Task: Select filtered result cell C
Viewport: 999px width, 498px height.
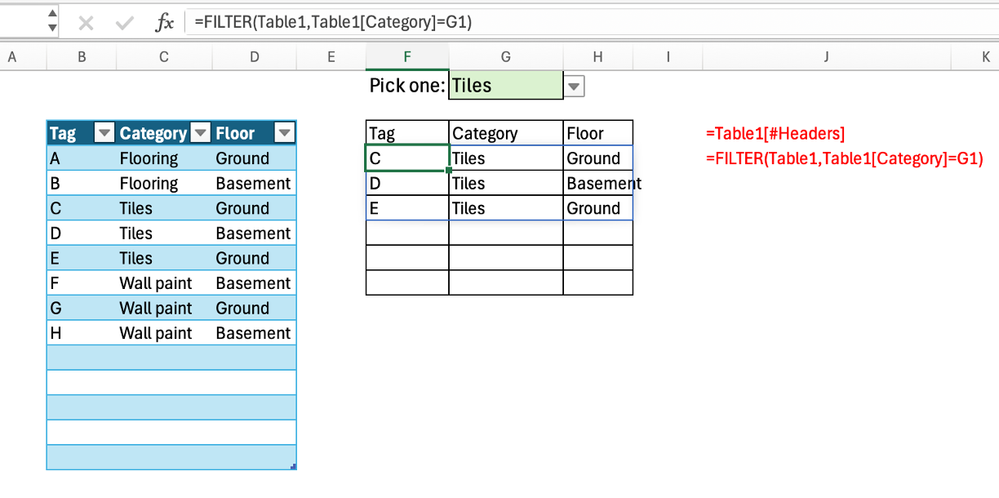Action: [x=407, y=158]
